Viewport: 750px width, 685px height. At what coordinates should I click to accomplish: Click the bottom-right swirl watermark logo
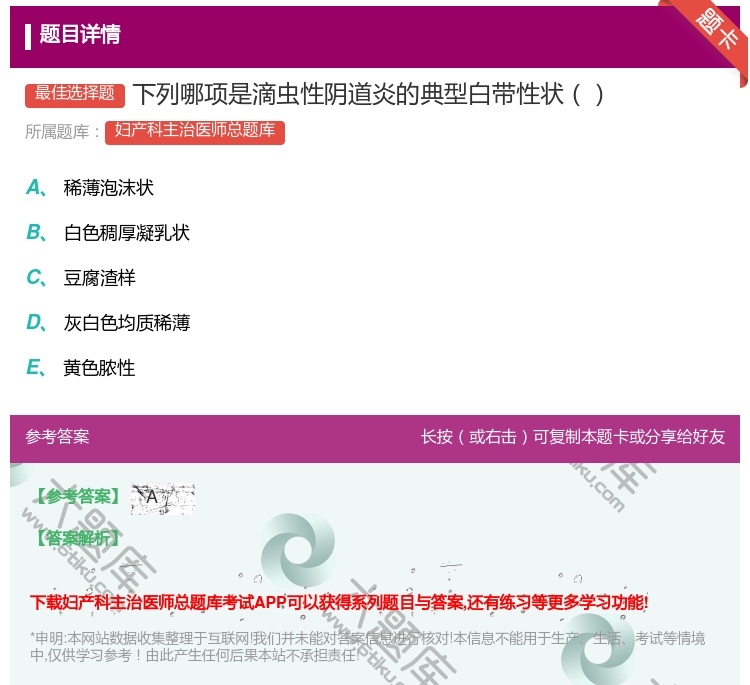pos(598,648)
